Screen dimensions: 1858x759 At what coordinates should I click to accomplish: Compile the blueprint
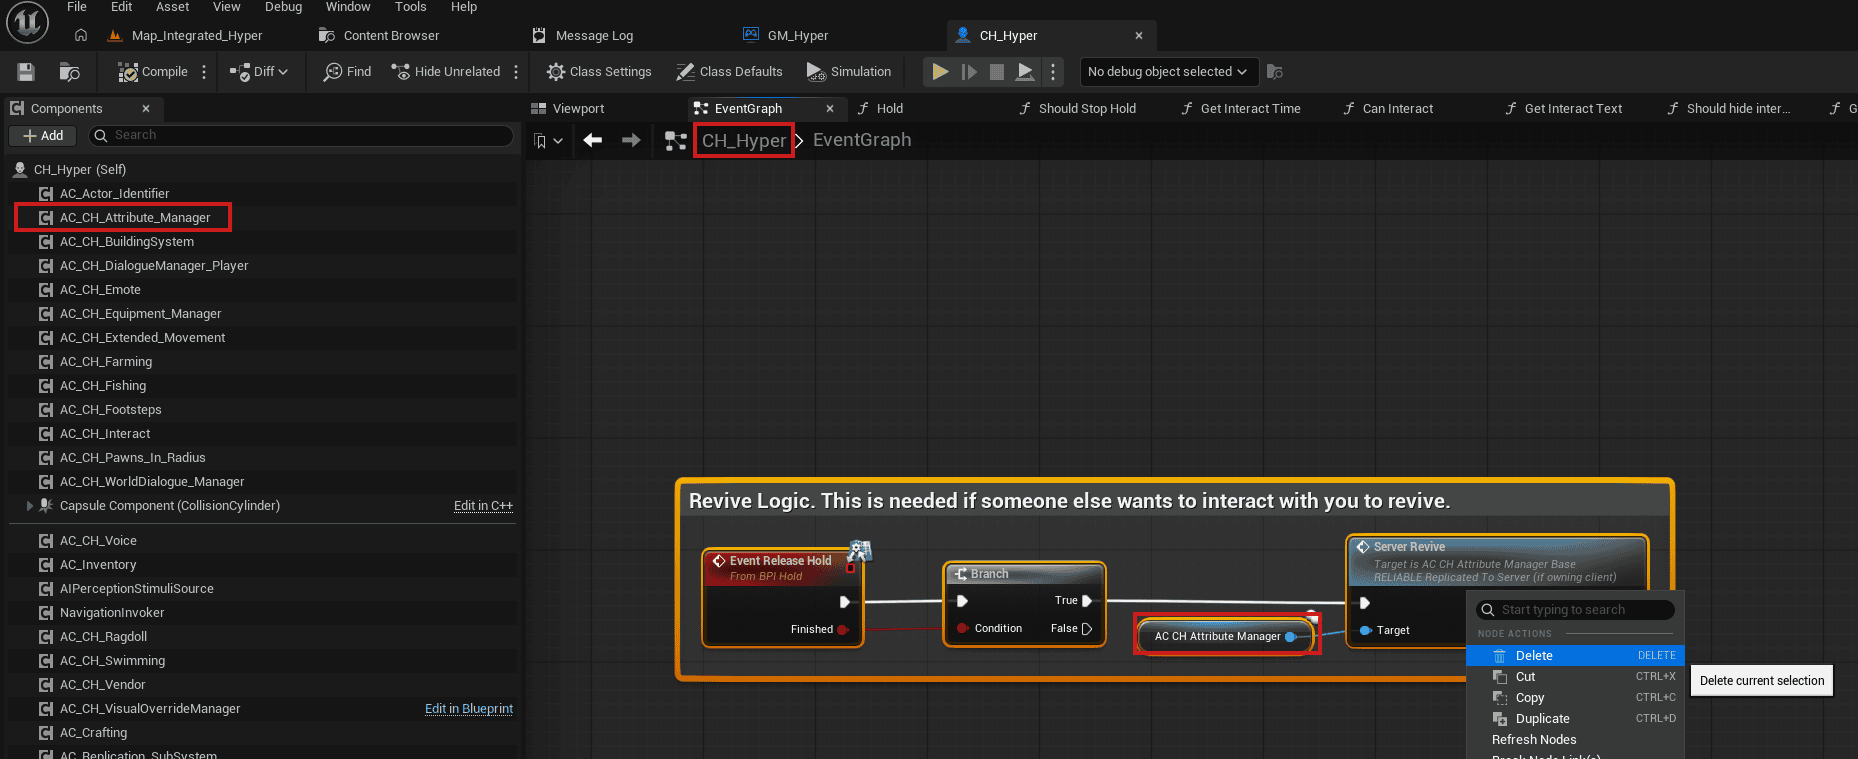click(153, 72)
